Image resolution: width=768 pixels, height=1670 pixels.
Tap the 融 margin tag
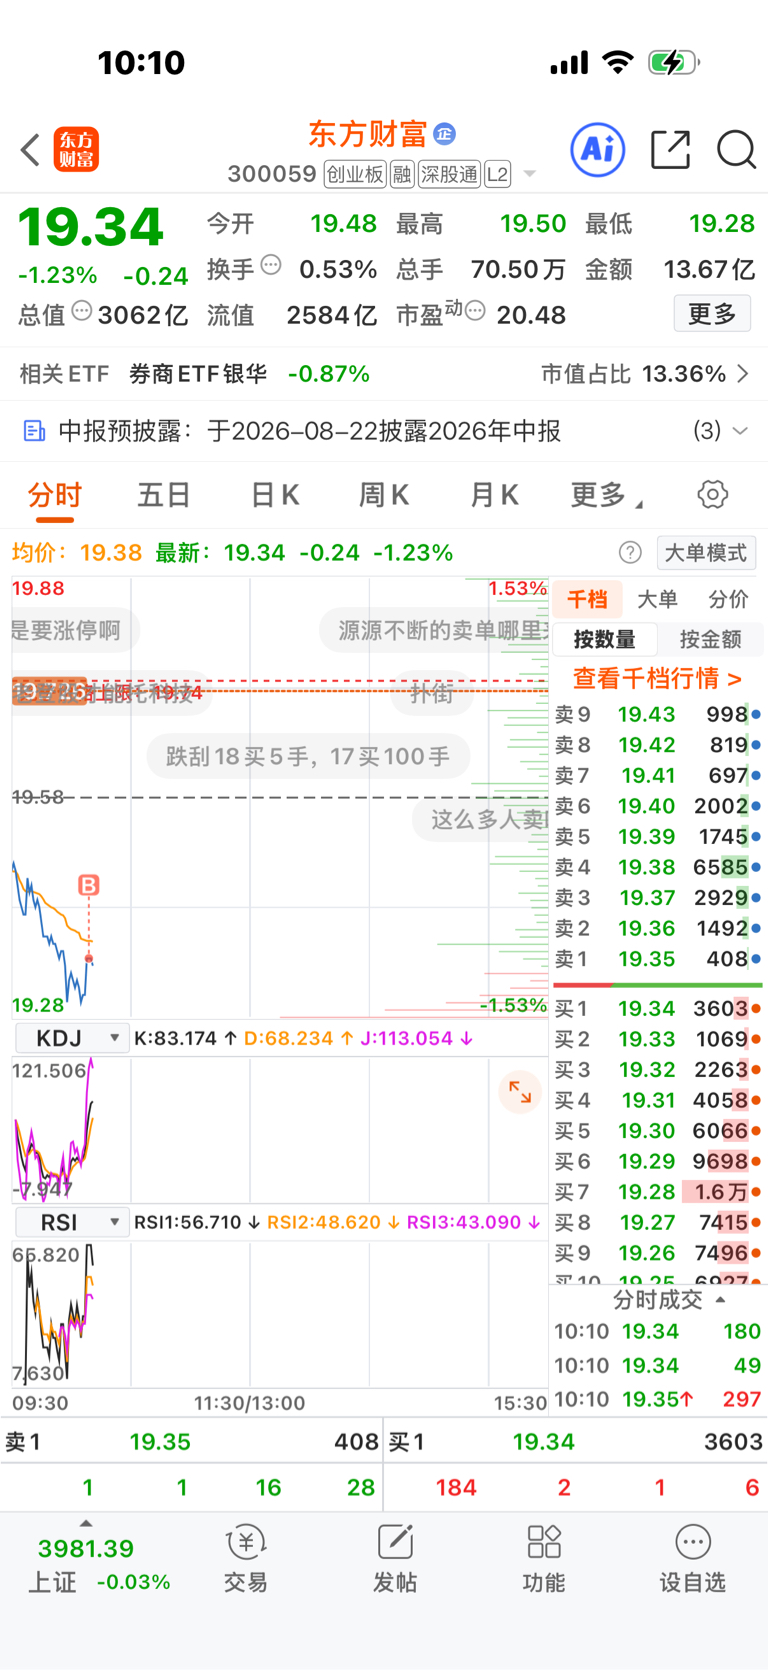pos(402,174)
